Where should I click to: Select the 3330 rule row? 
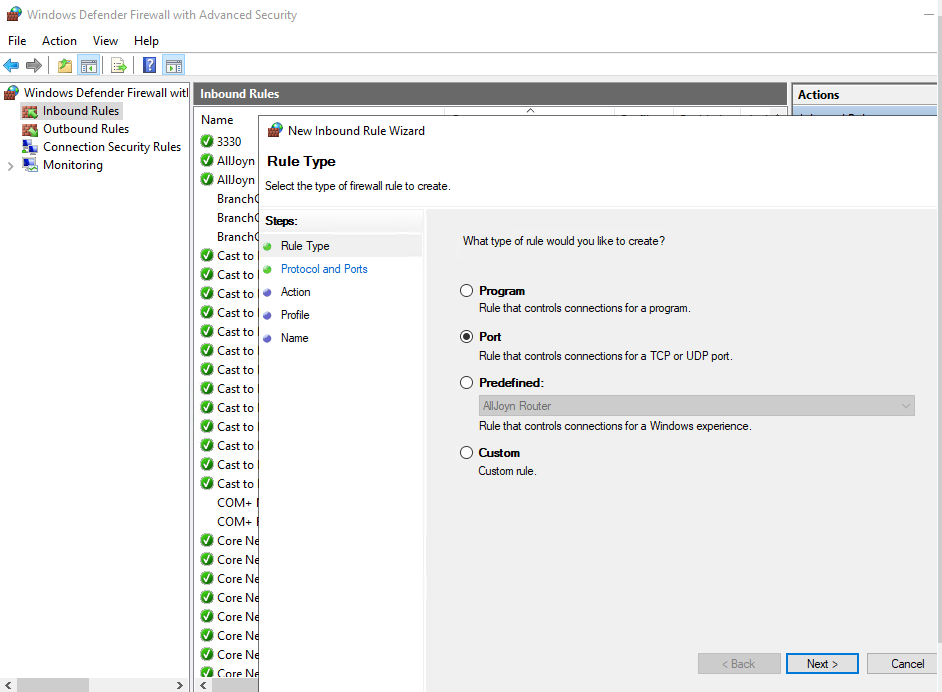pos(228,142)
